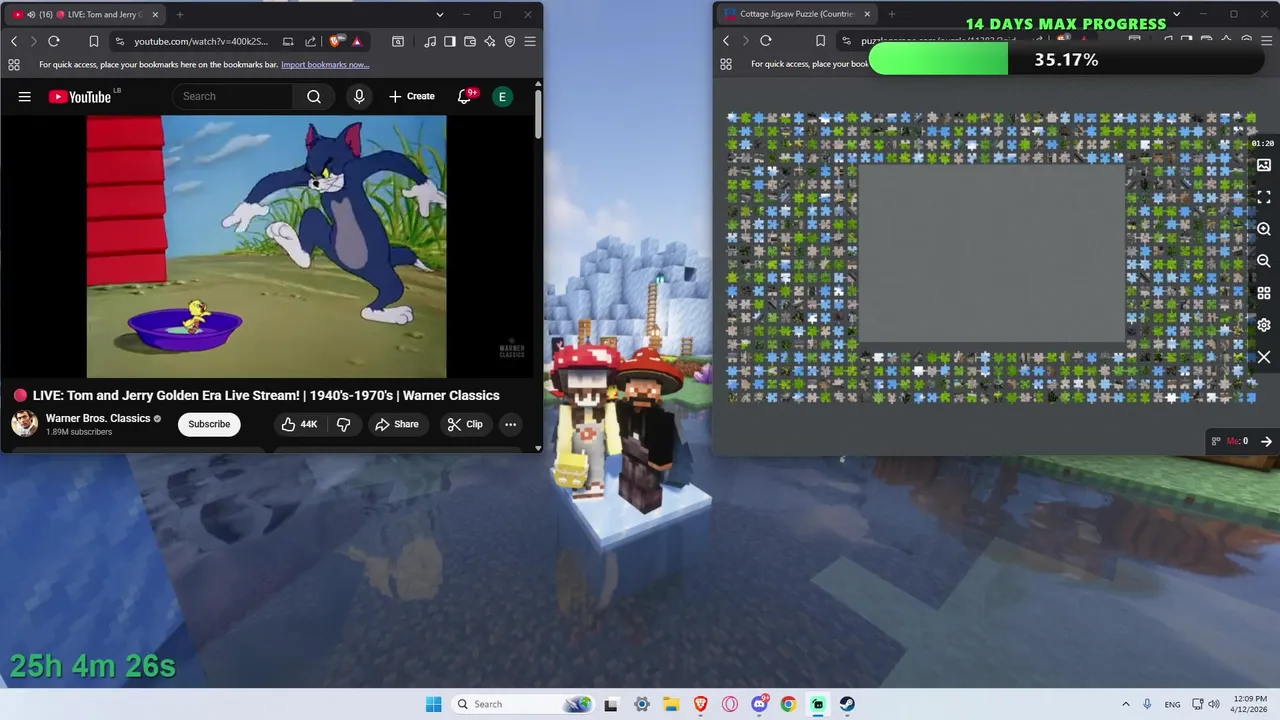This screenshot has width=1280, height=720.
Task: Open the Warner Bros. Classics channel avatar
Action: tap(25, 424)
